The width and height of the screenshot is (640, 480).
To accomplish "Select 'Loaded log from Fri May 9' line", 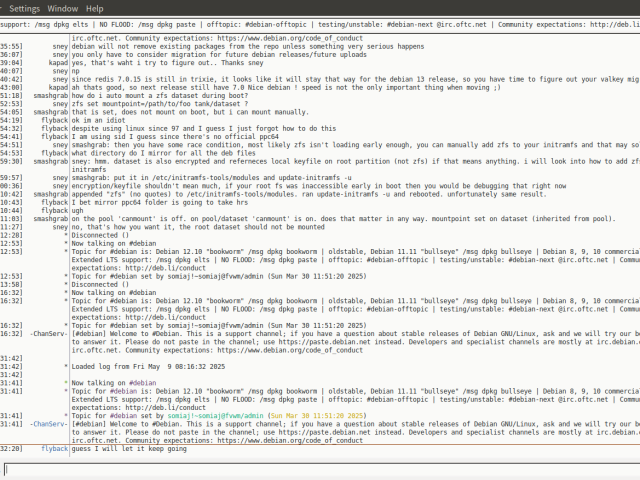I will point(148,367).
